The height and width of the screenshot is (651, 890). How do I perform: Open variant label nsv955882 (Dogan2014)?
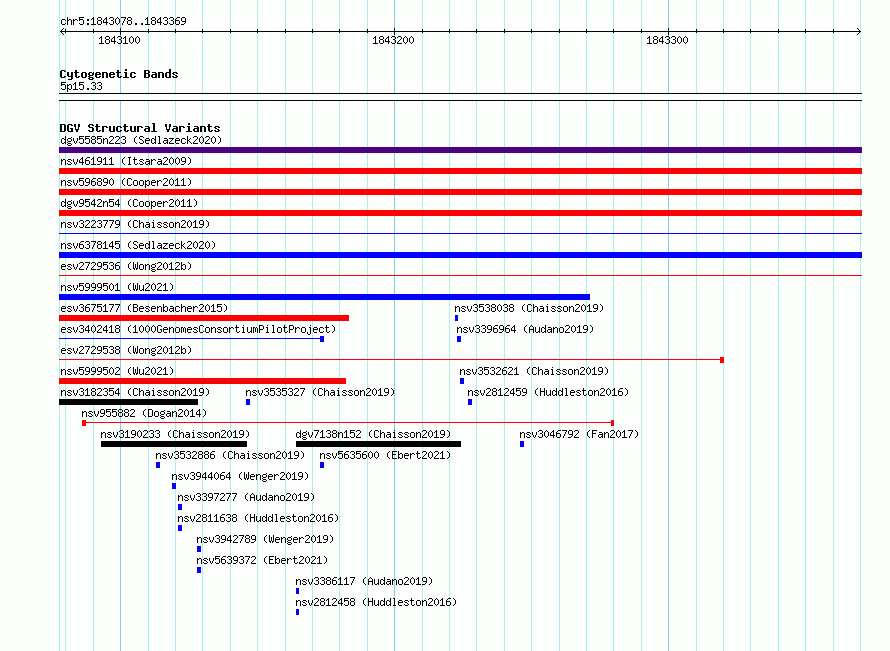click(x=144, y=413)
